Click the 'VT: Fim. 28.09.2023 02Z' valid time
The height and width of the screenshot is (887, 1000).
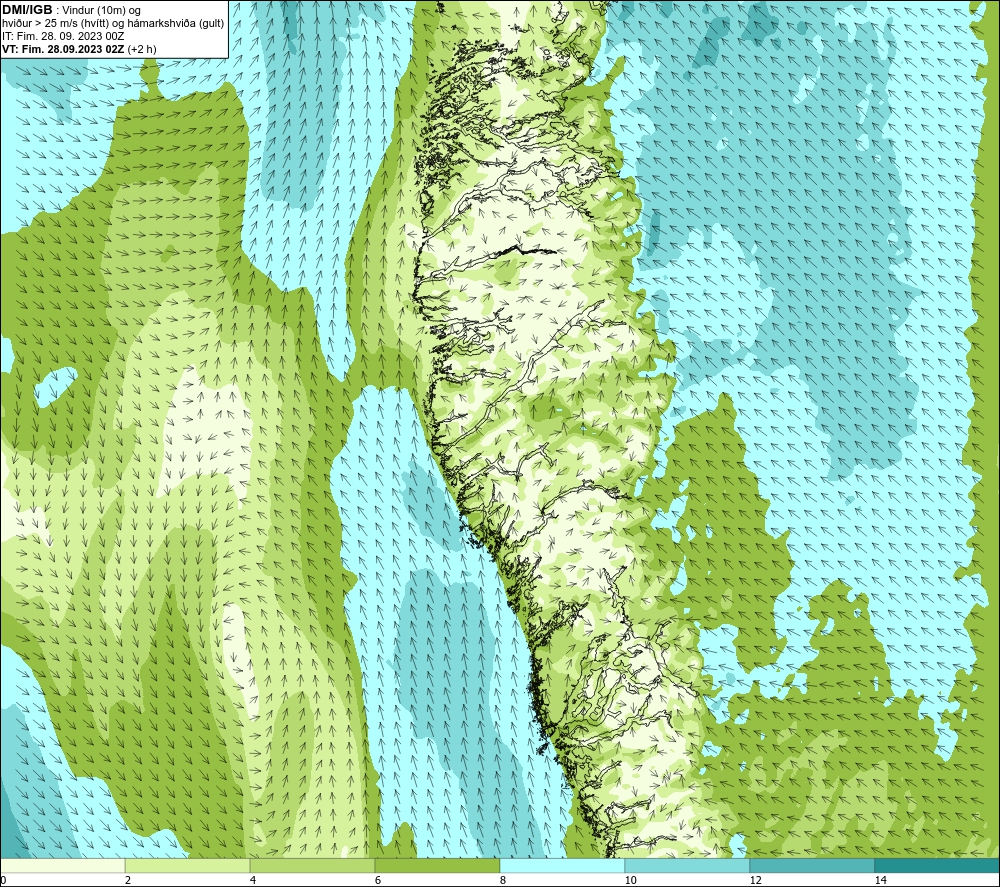click(63, 48)
